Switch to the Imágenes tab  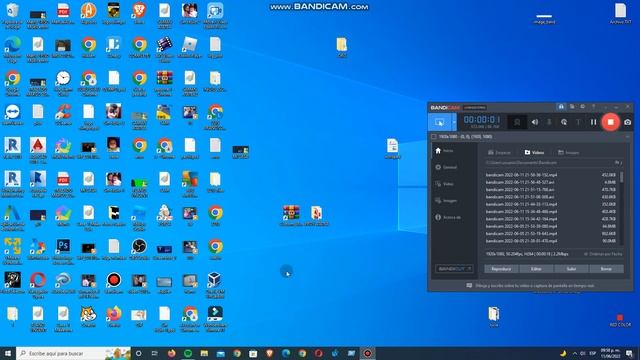tap(569, 152)
